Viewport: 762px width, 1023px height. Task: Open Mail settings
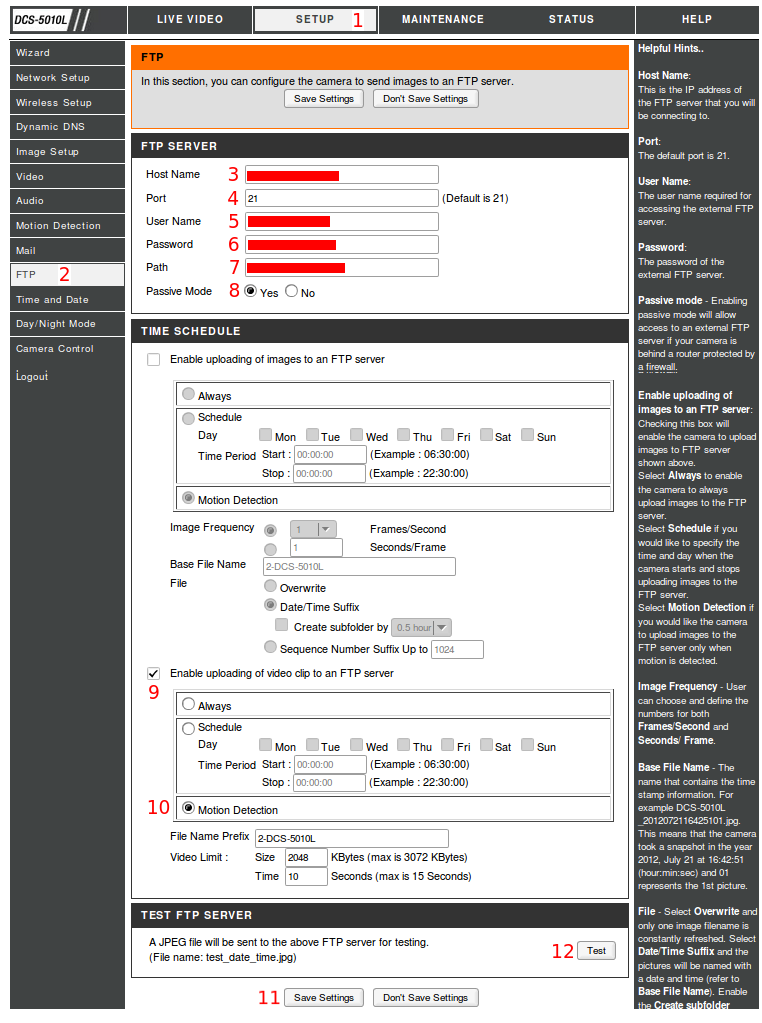tap(67, 250)
